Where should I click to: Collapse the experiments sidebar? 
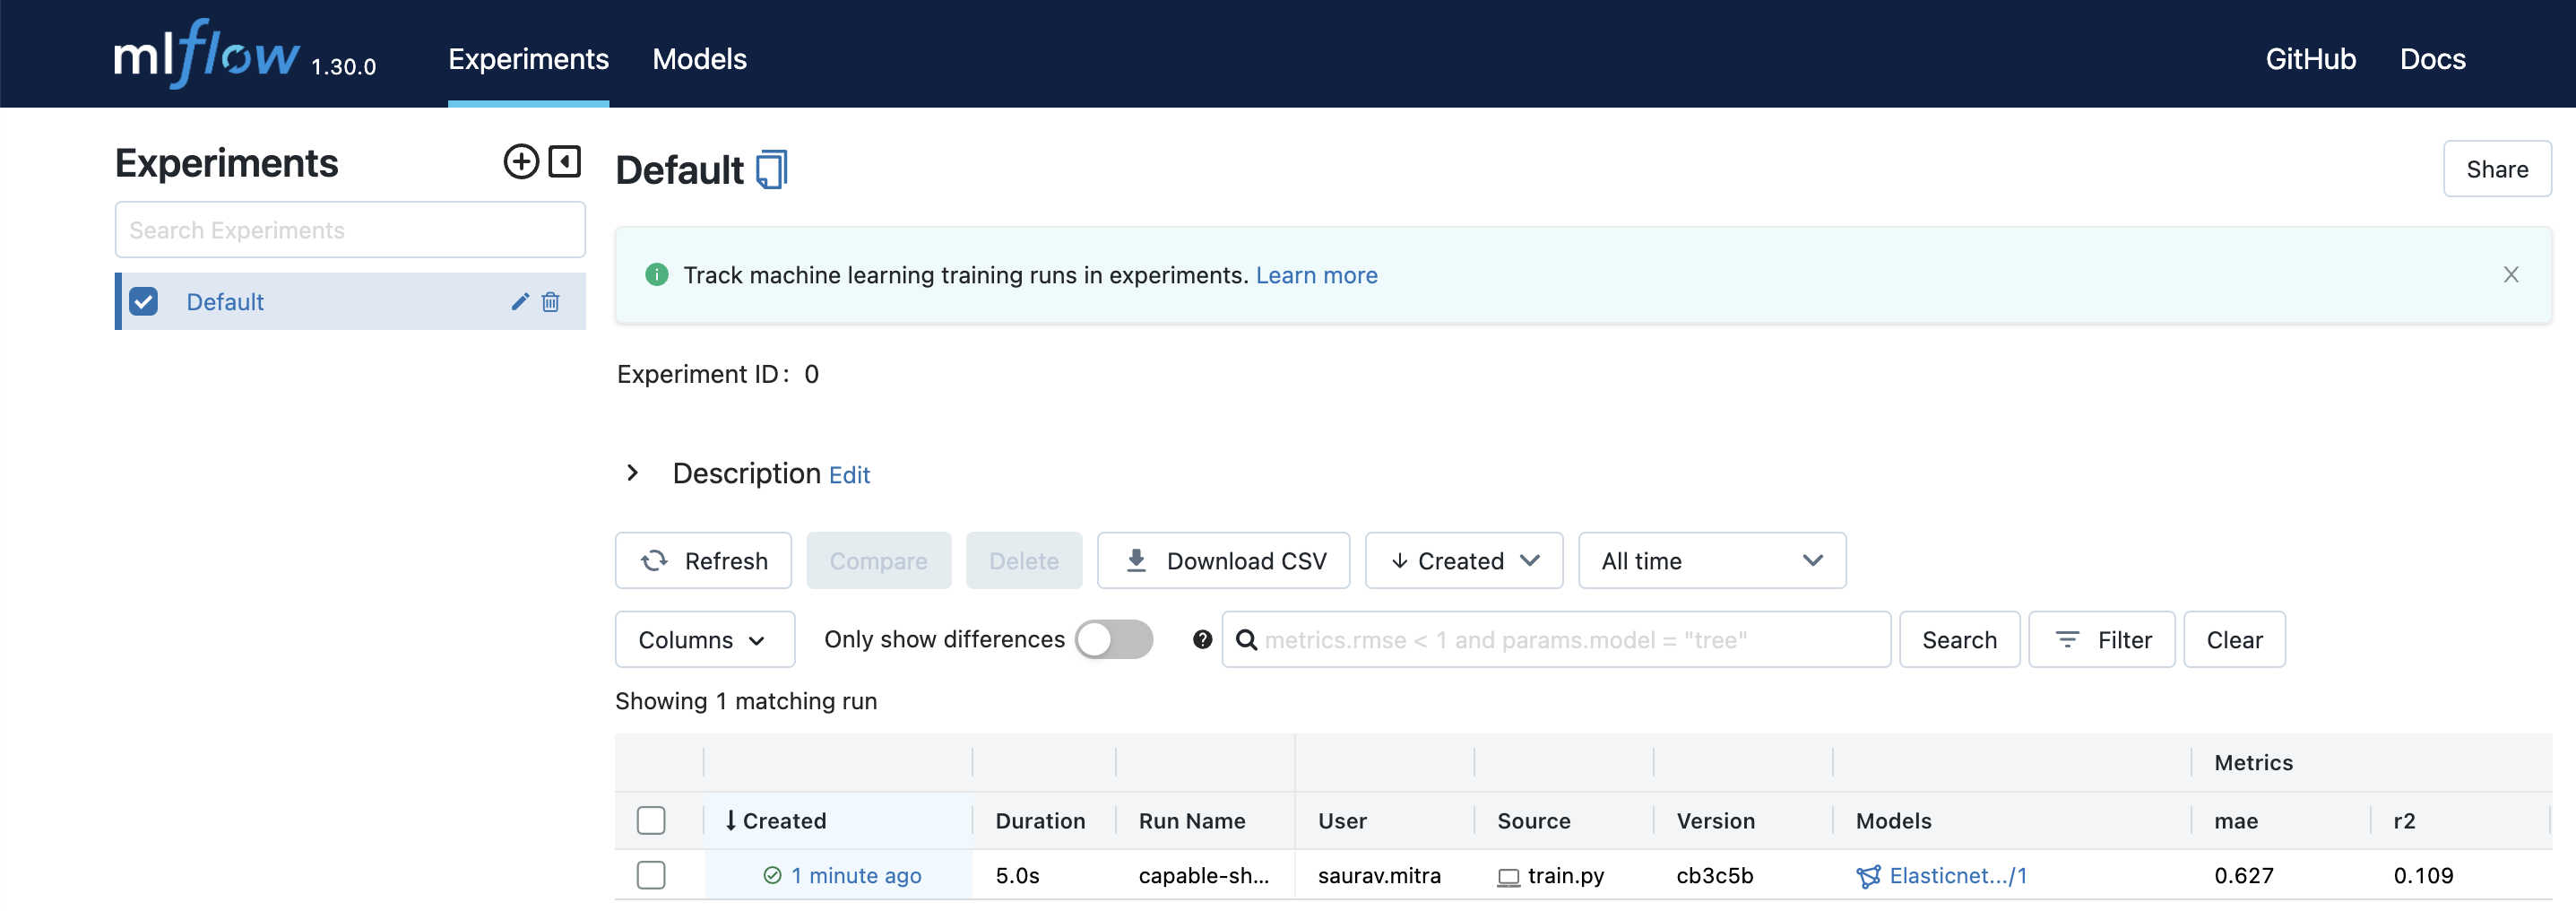click(x=565, y=161)
